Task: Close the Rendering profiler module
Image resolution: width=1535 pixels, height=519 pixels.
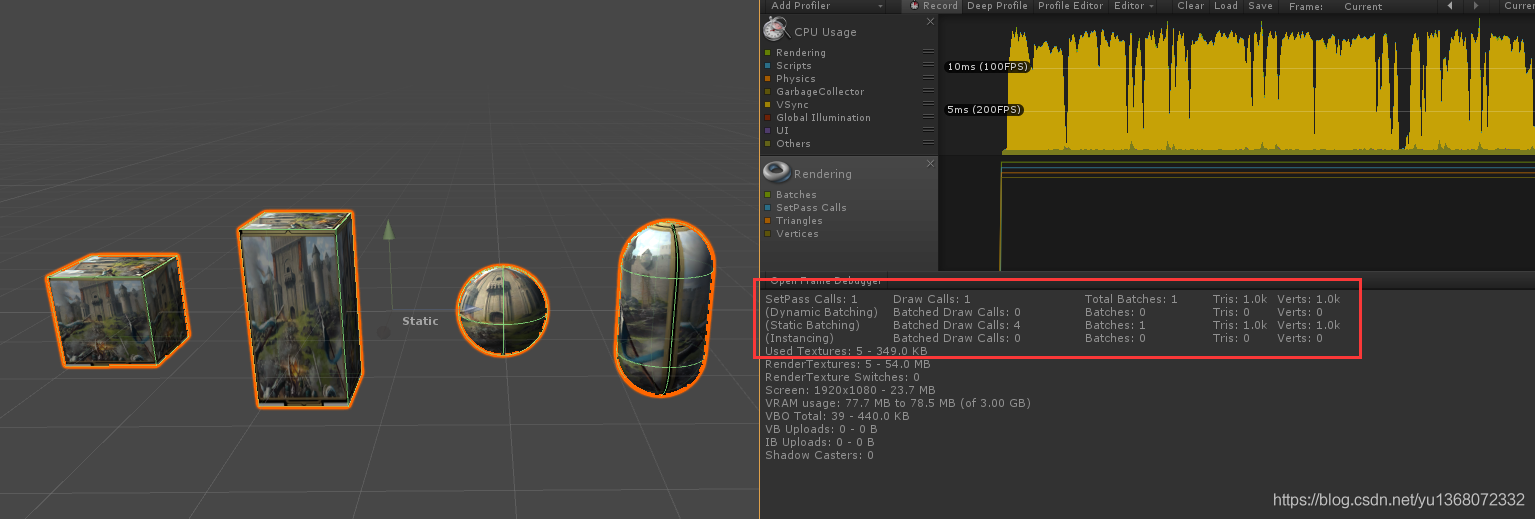Action: coord(930,163)
